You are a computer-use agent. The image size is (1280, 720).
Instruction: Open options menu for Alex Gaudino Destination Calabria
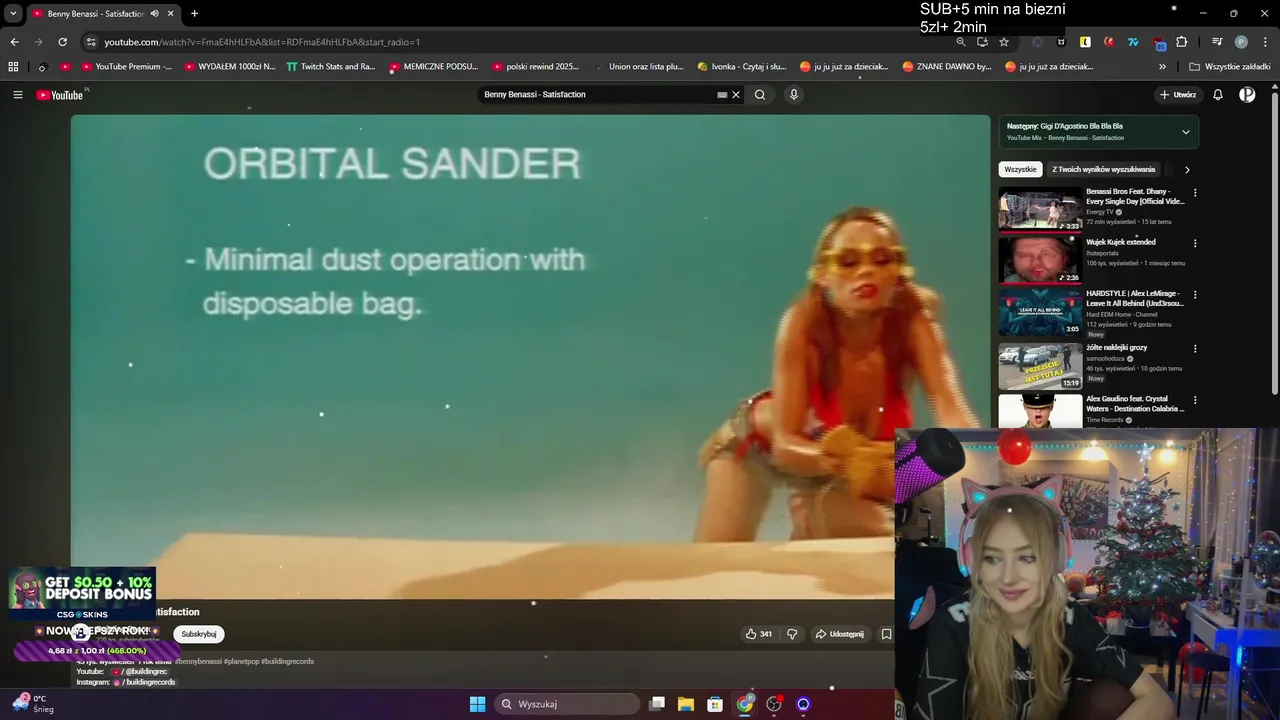(1195, 400)
